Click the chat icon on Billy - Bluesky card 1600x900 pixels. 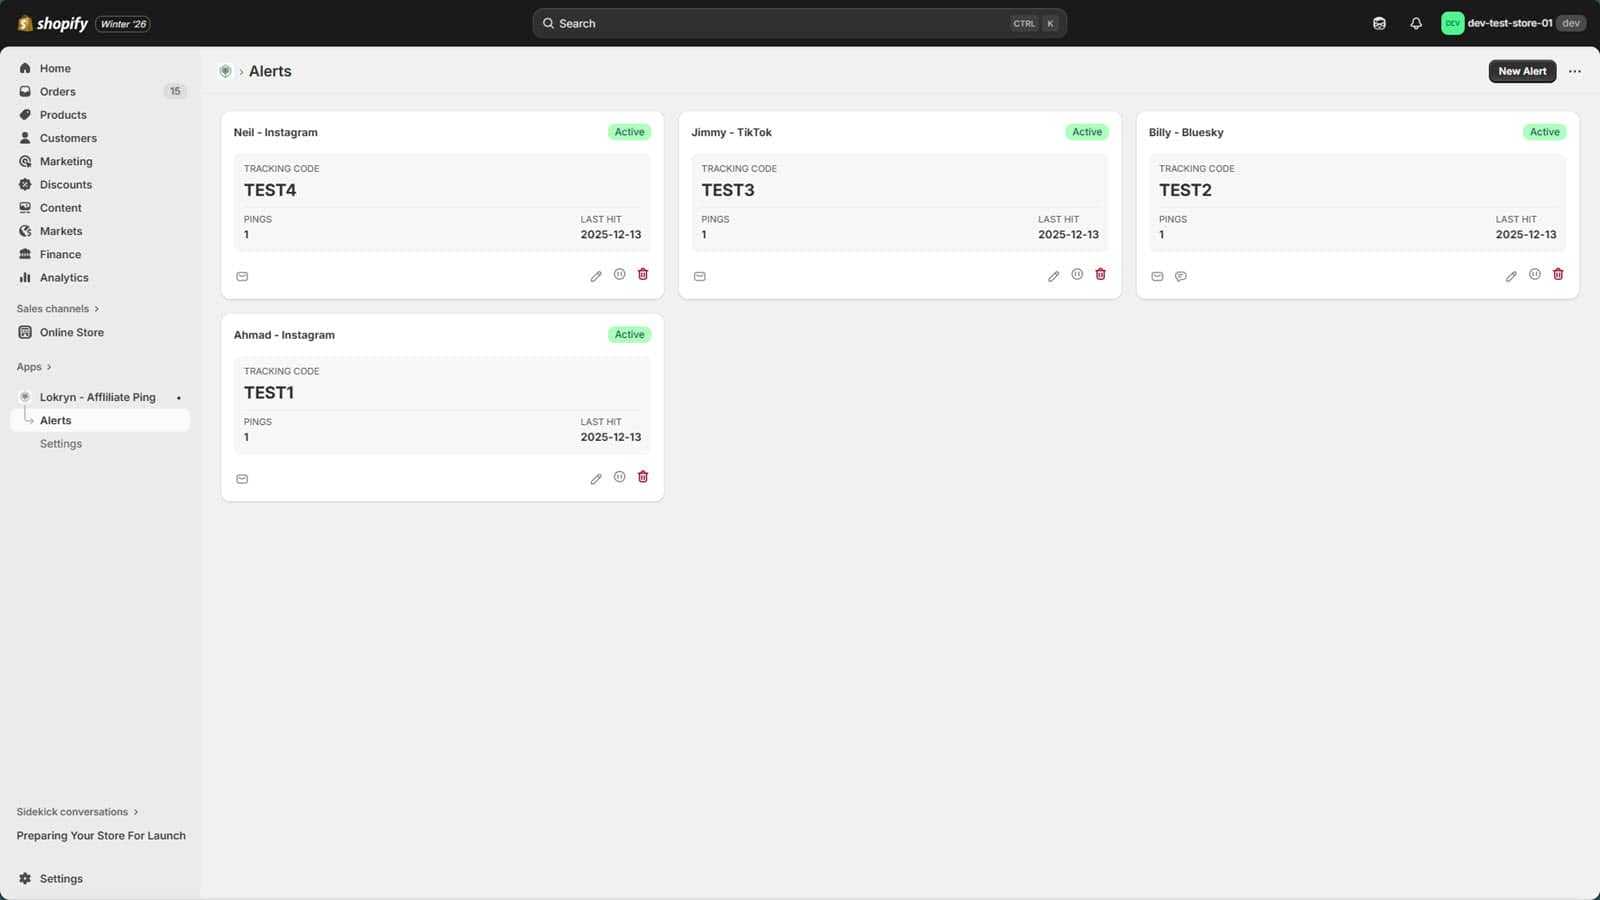(x=1181, y=276)
